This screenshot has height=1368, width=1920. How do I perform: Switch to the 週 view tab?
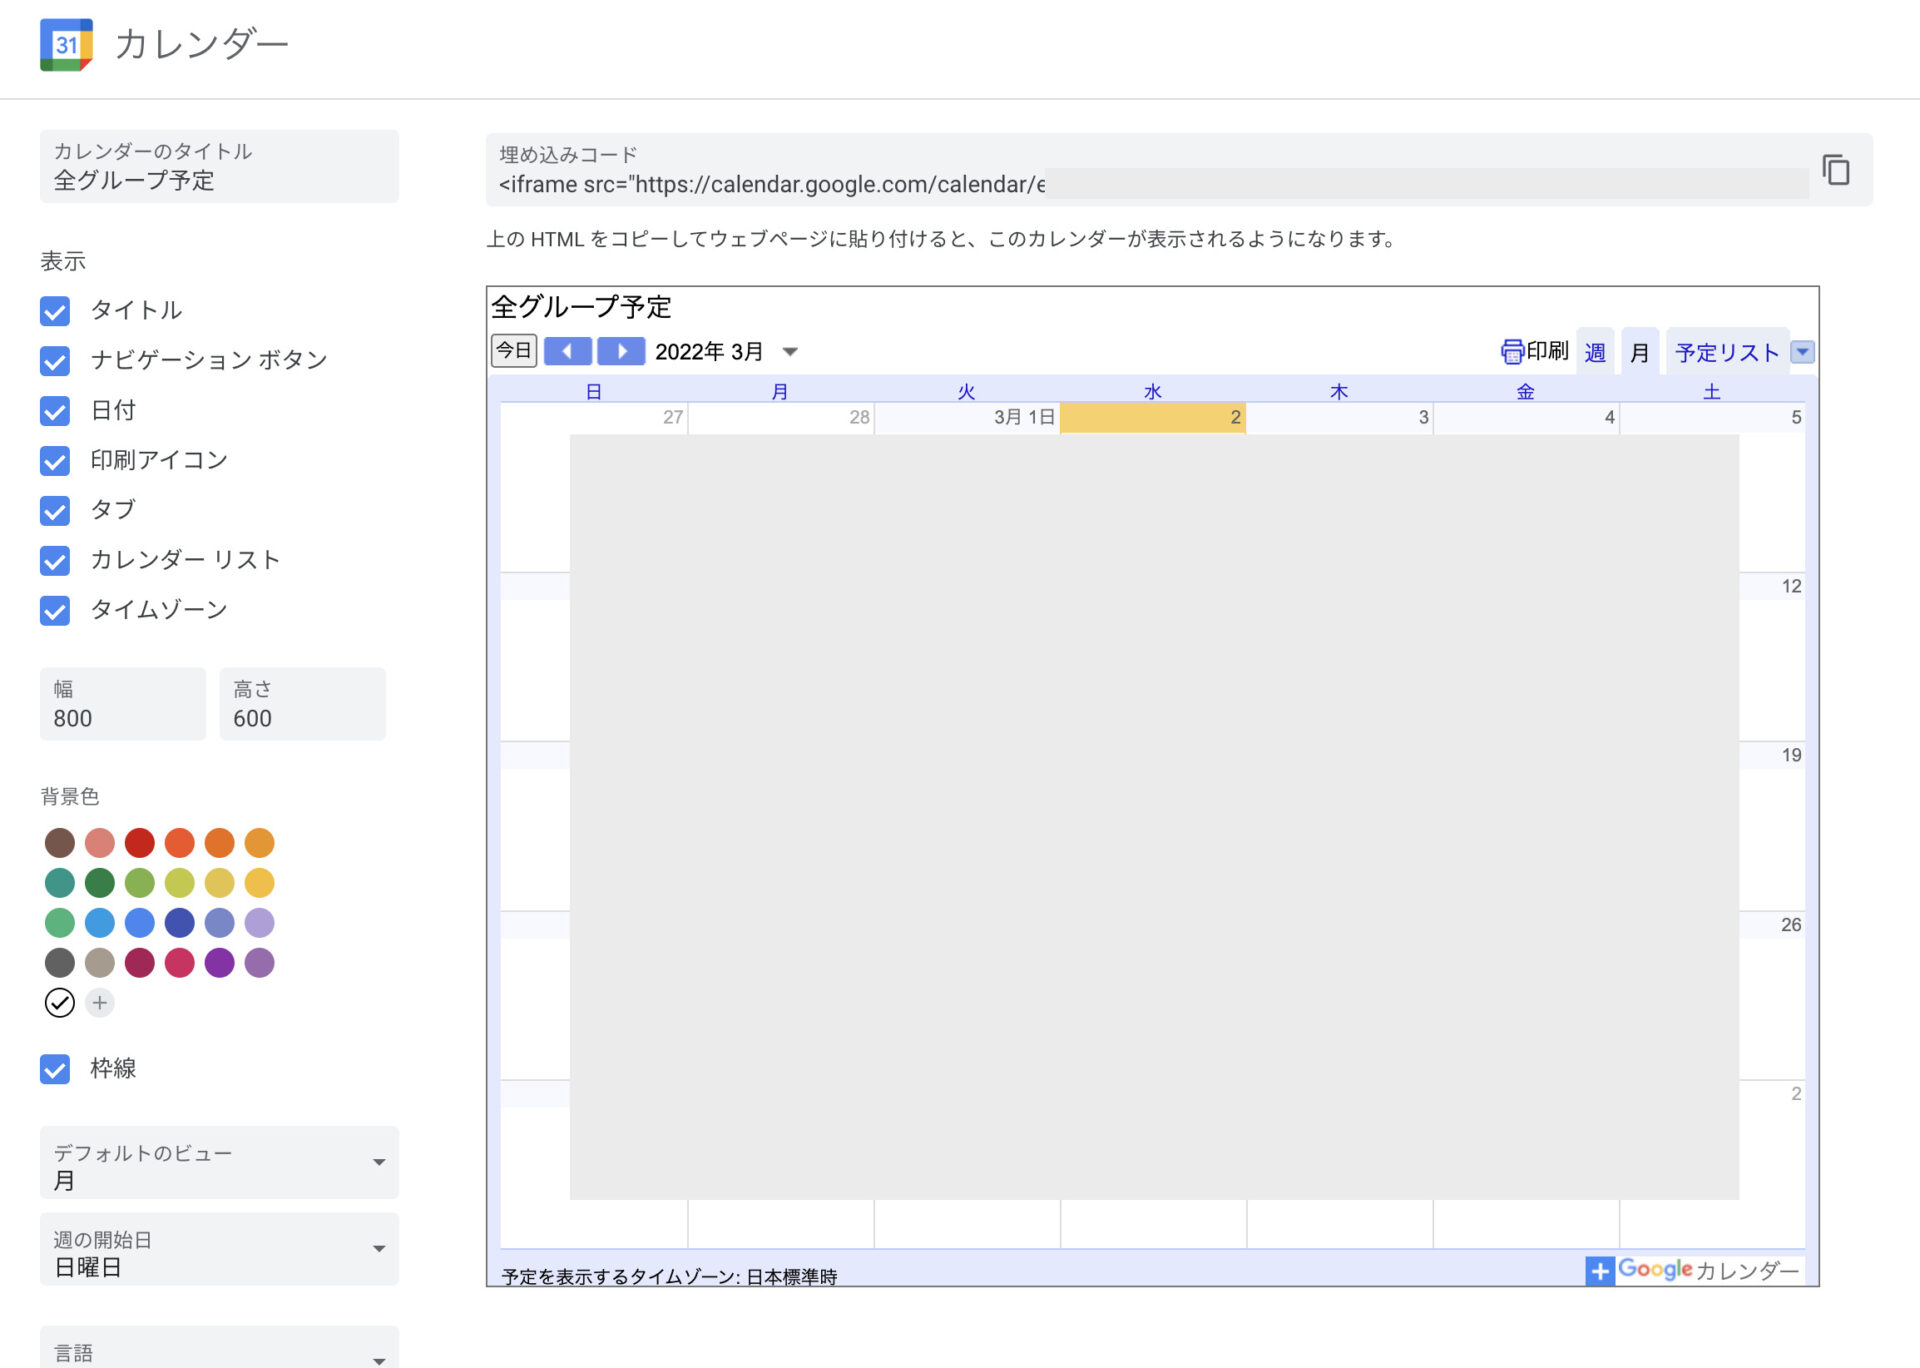tap(1595, 353)
